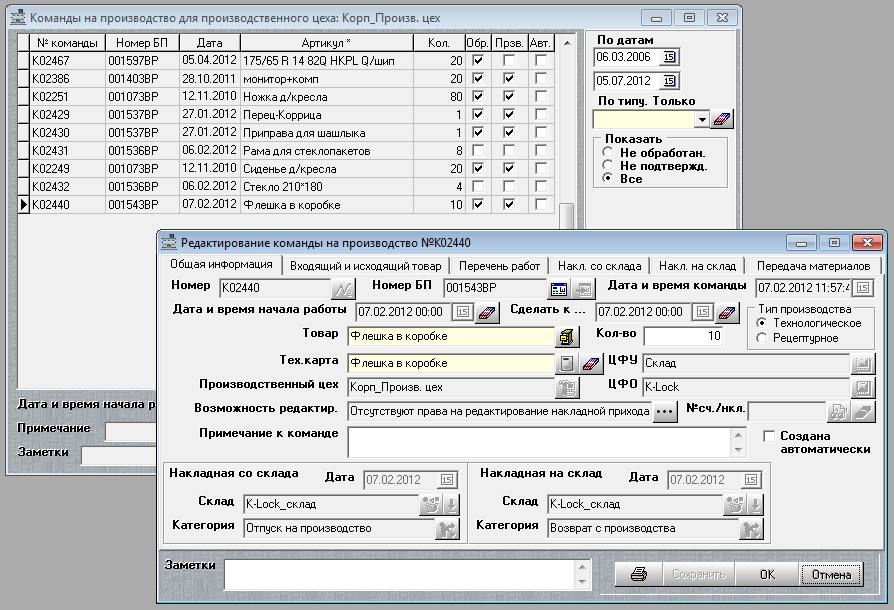The height and width of the screenshot is (610, 894).
Task: Select the Технологическое production type
Action: coord(762,323)
